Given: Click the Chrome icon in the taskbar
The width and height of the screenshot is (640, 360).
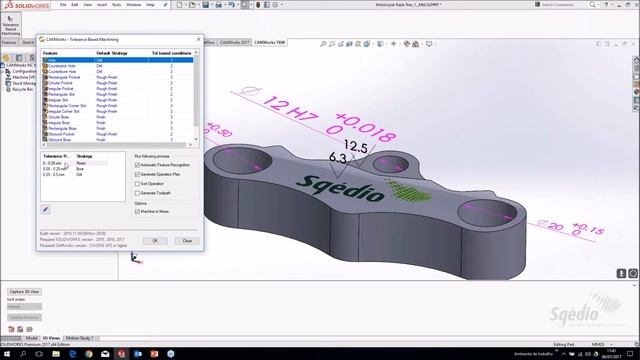Looking at the screenshot, I should tap(89, 354).
